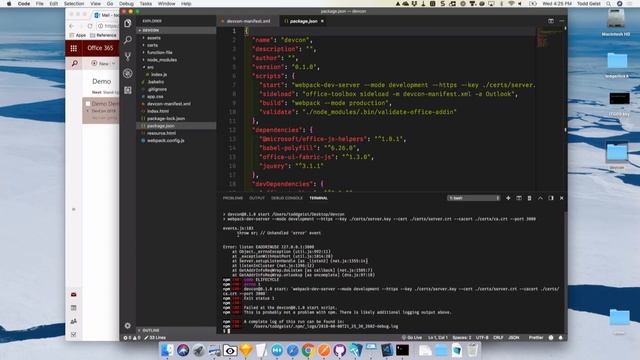Open the Source Control view
This screenshot has height=360, width=640.
point(128,56)
